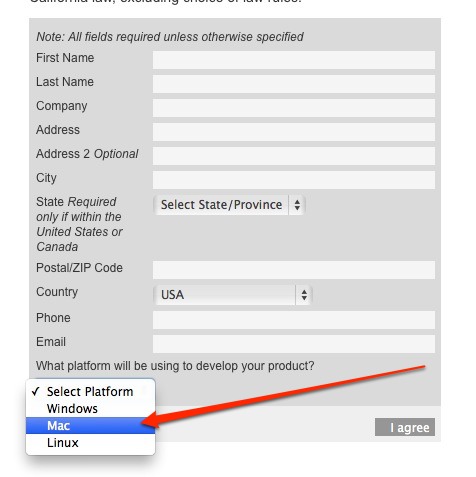Viewport: 476px width, 477px height.
Task: Click the Last Name input field
Action: point(294,84)
